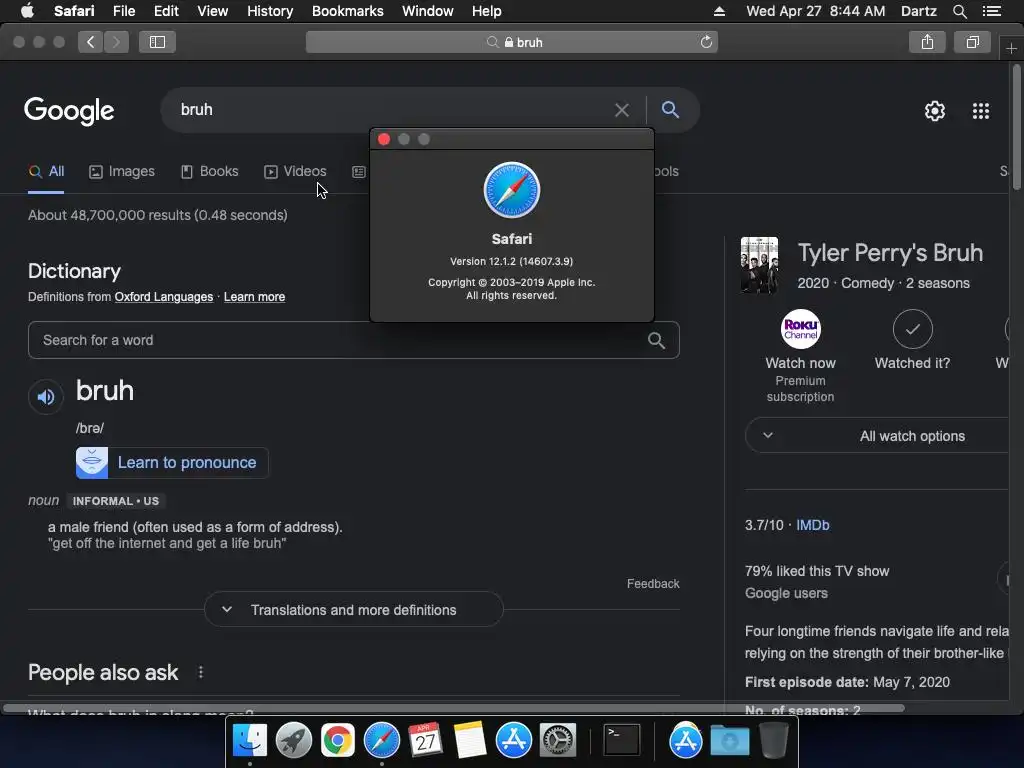The width and height of the screenshot is (1024, 768).
Task: Show all tabs overview icon
Action: click(972, 42)
